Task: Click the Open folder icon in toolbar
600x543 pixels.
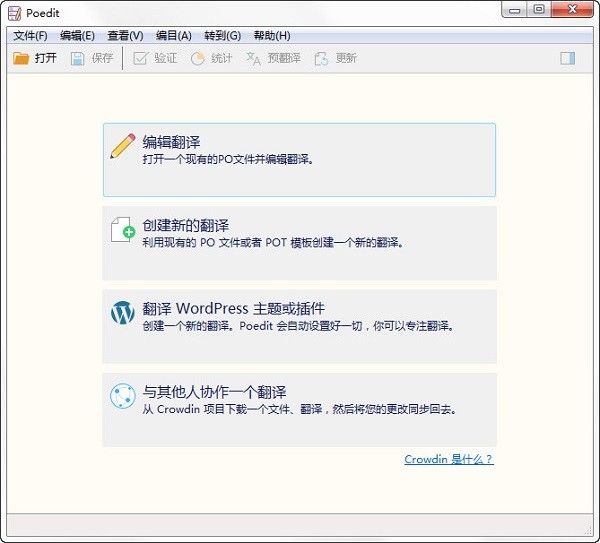Action: click(x=21, y=58)
